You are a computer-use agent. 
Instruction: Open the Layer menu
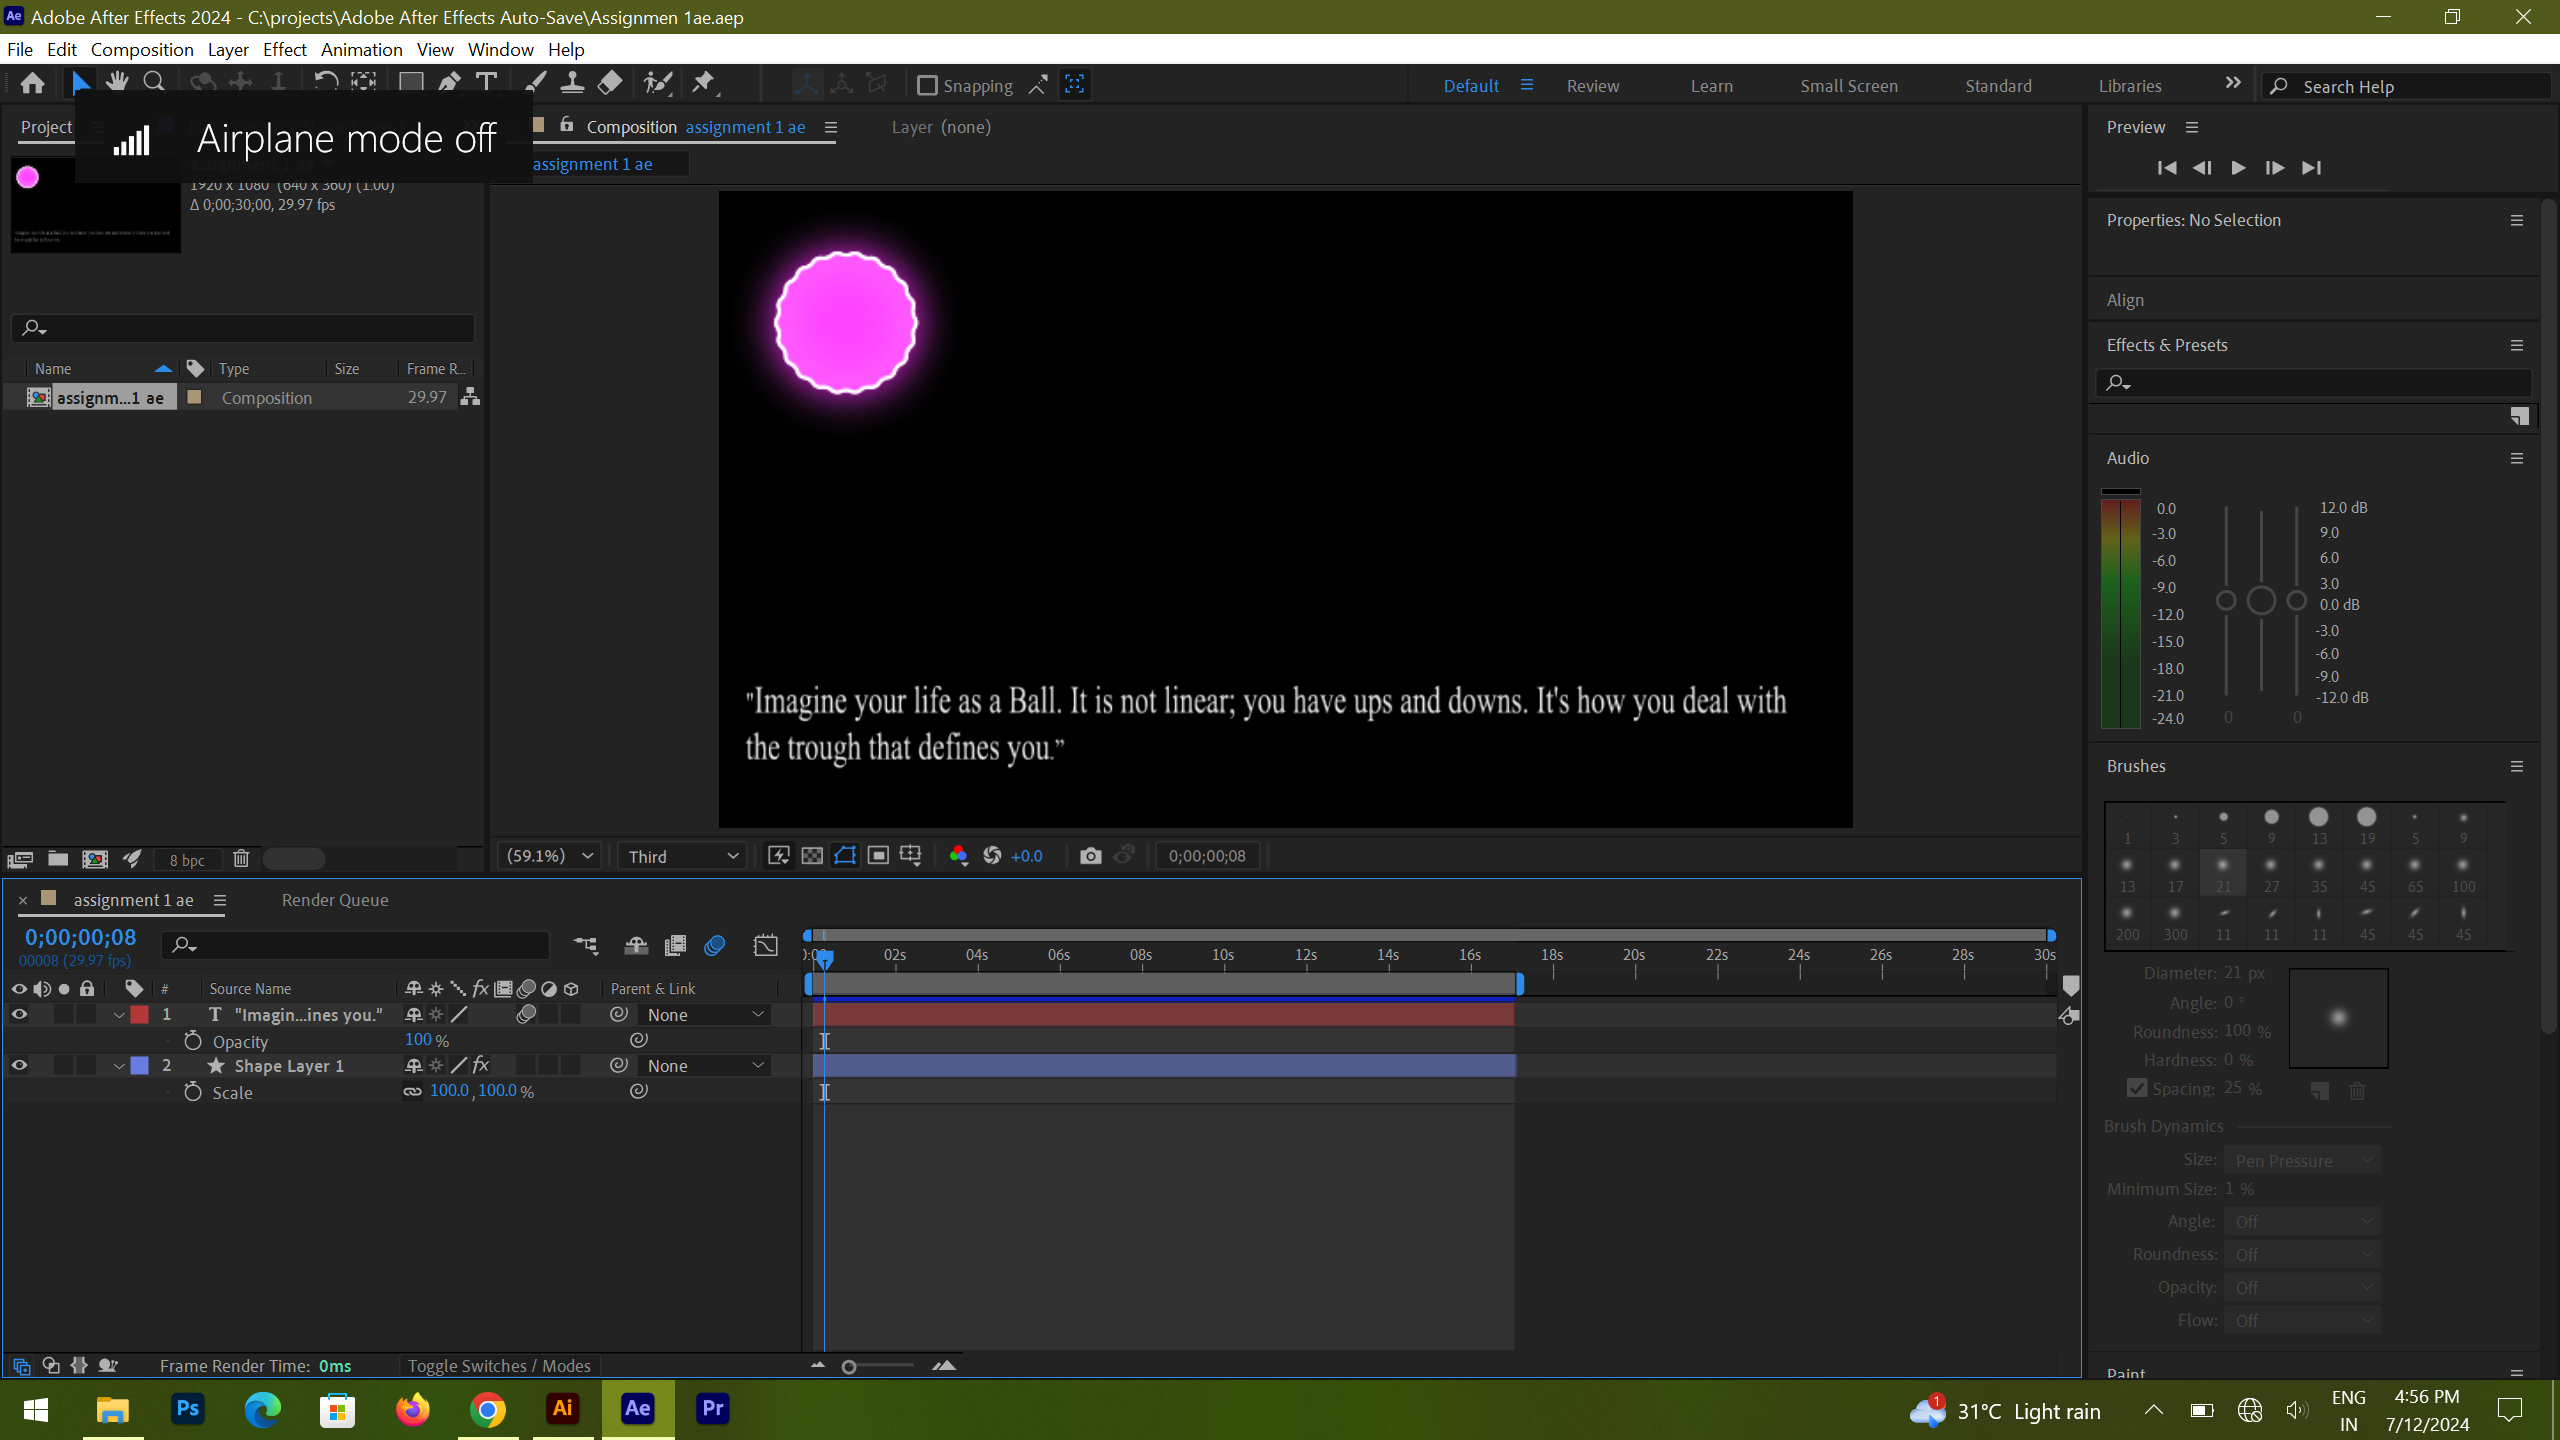pos(228,50)
